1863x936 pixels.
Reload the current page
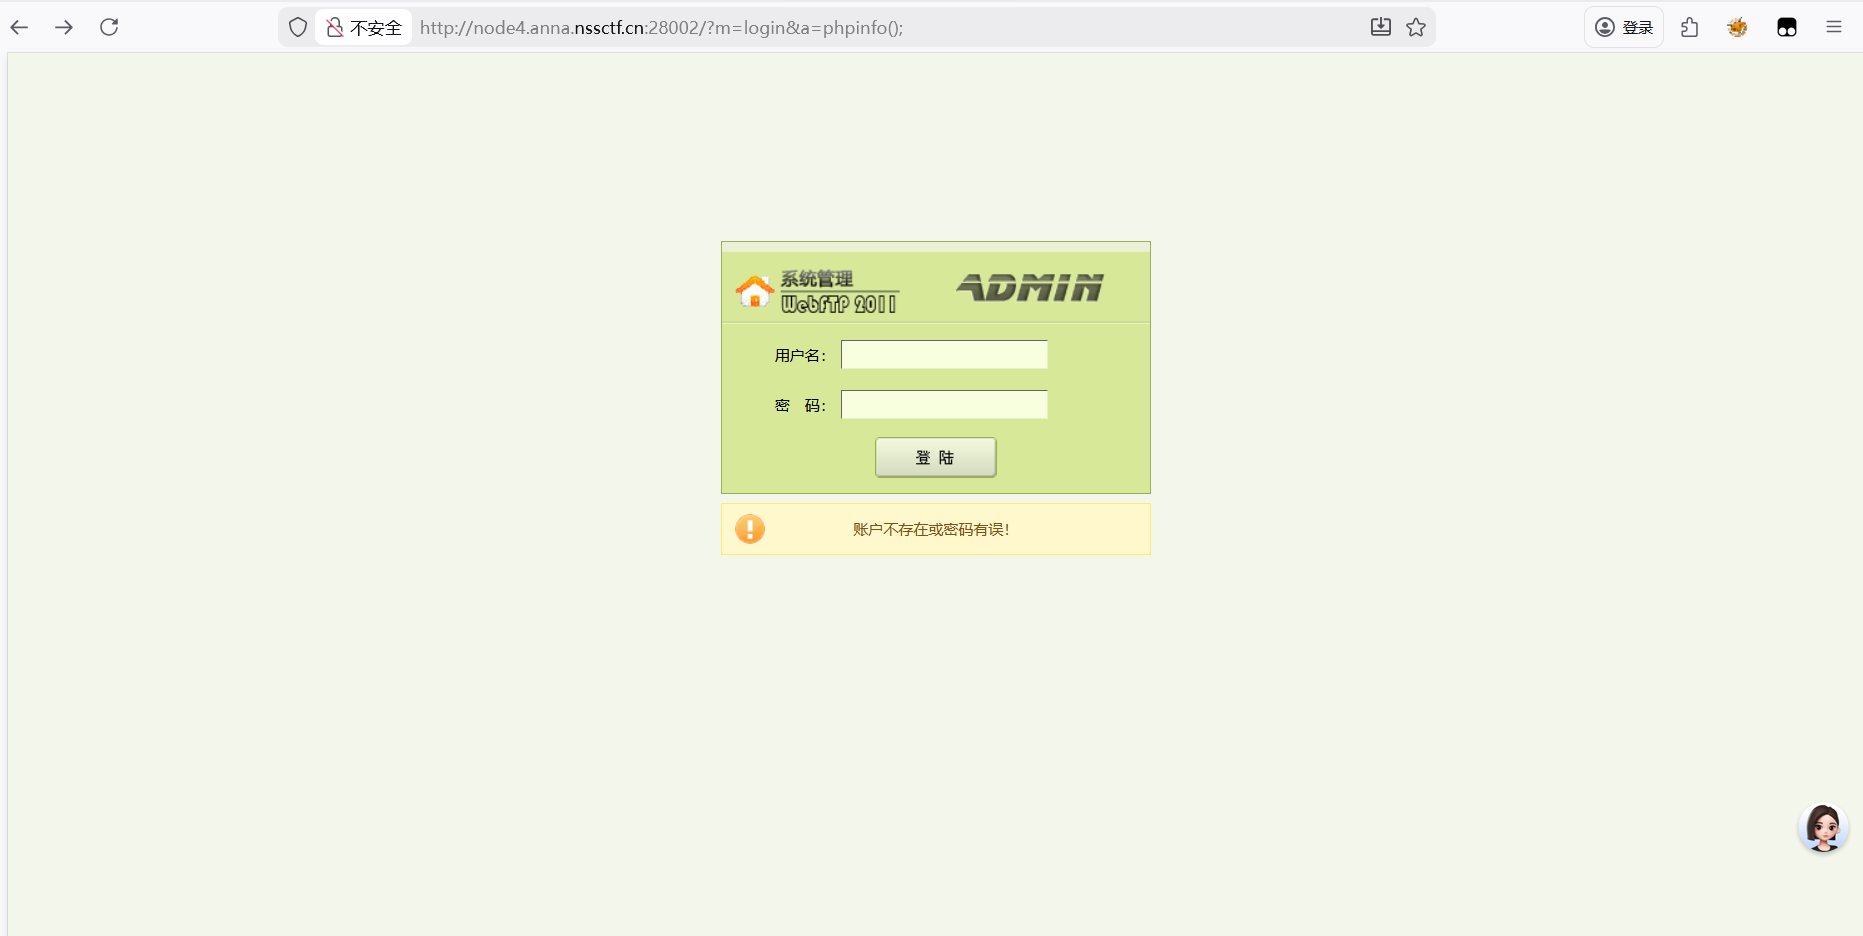pyautogui.click(x=109, y=27)
